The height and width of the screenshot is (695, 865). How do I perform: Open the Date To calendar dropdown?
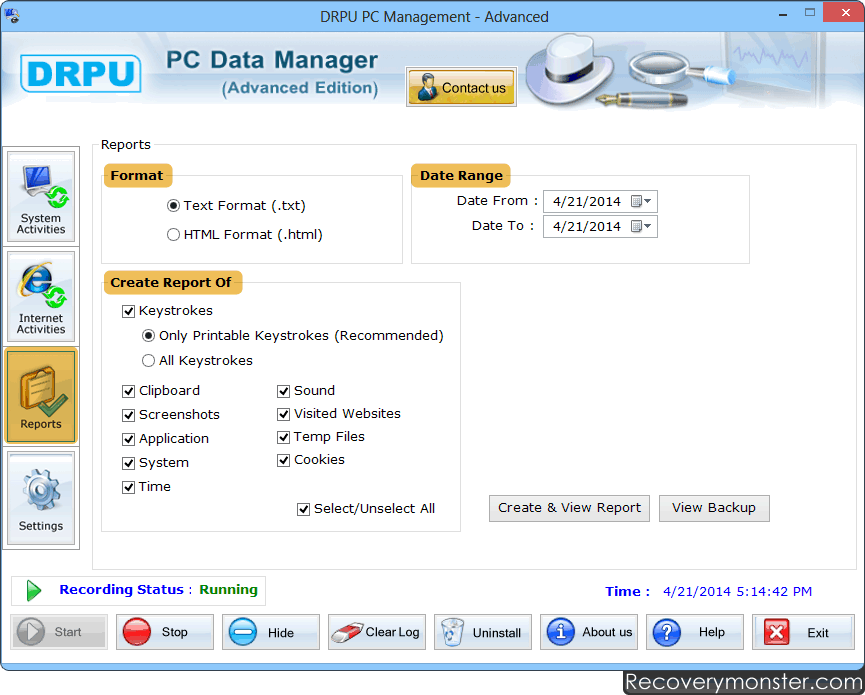[641, 226]
